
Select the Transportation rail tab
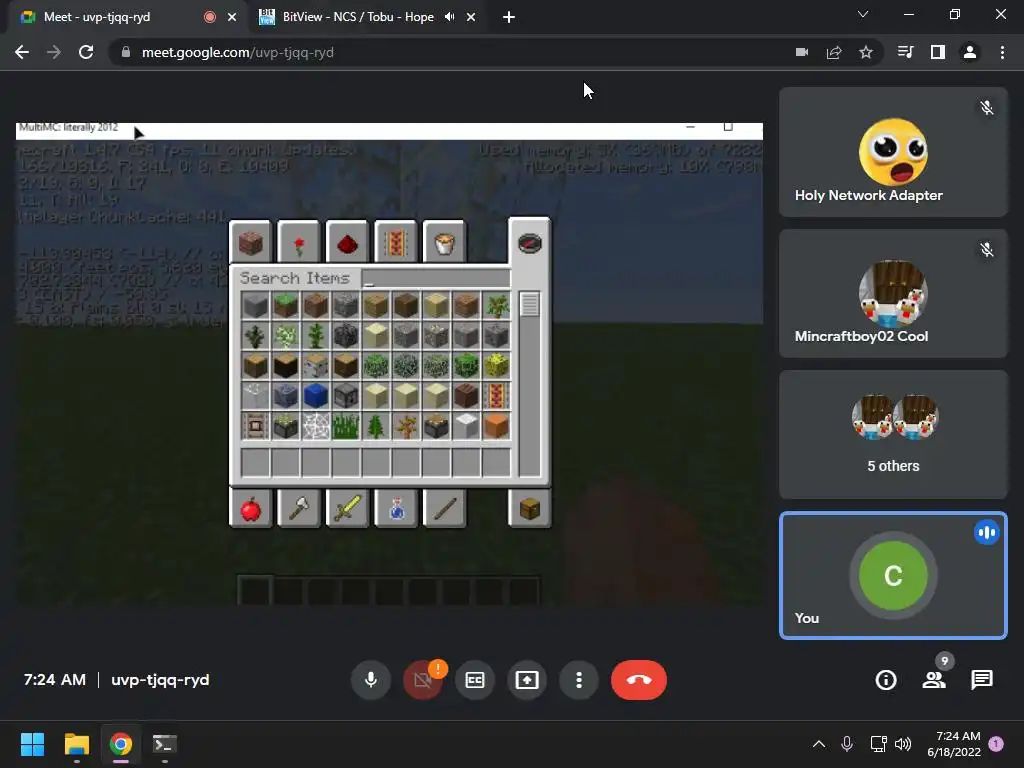395,243
